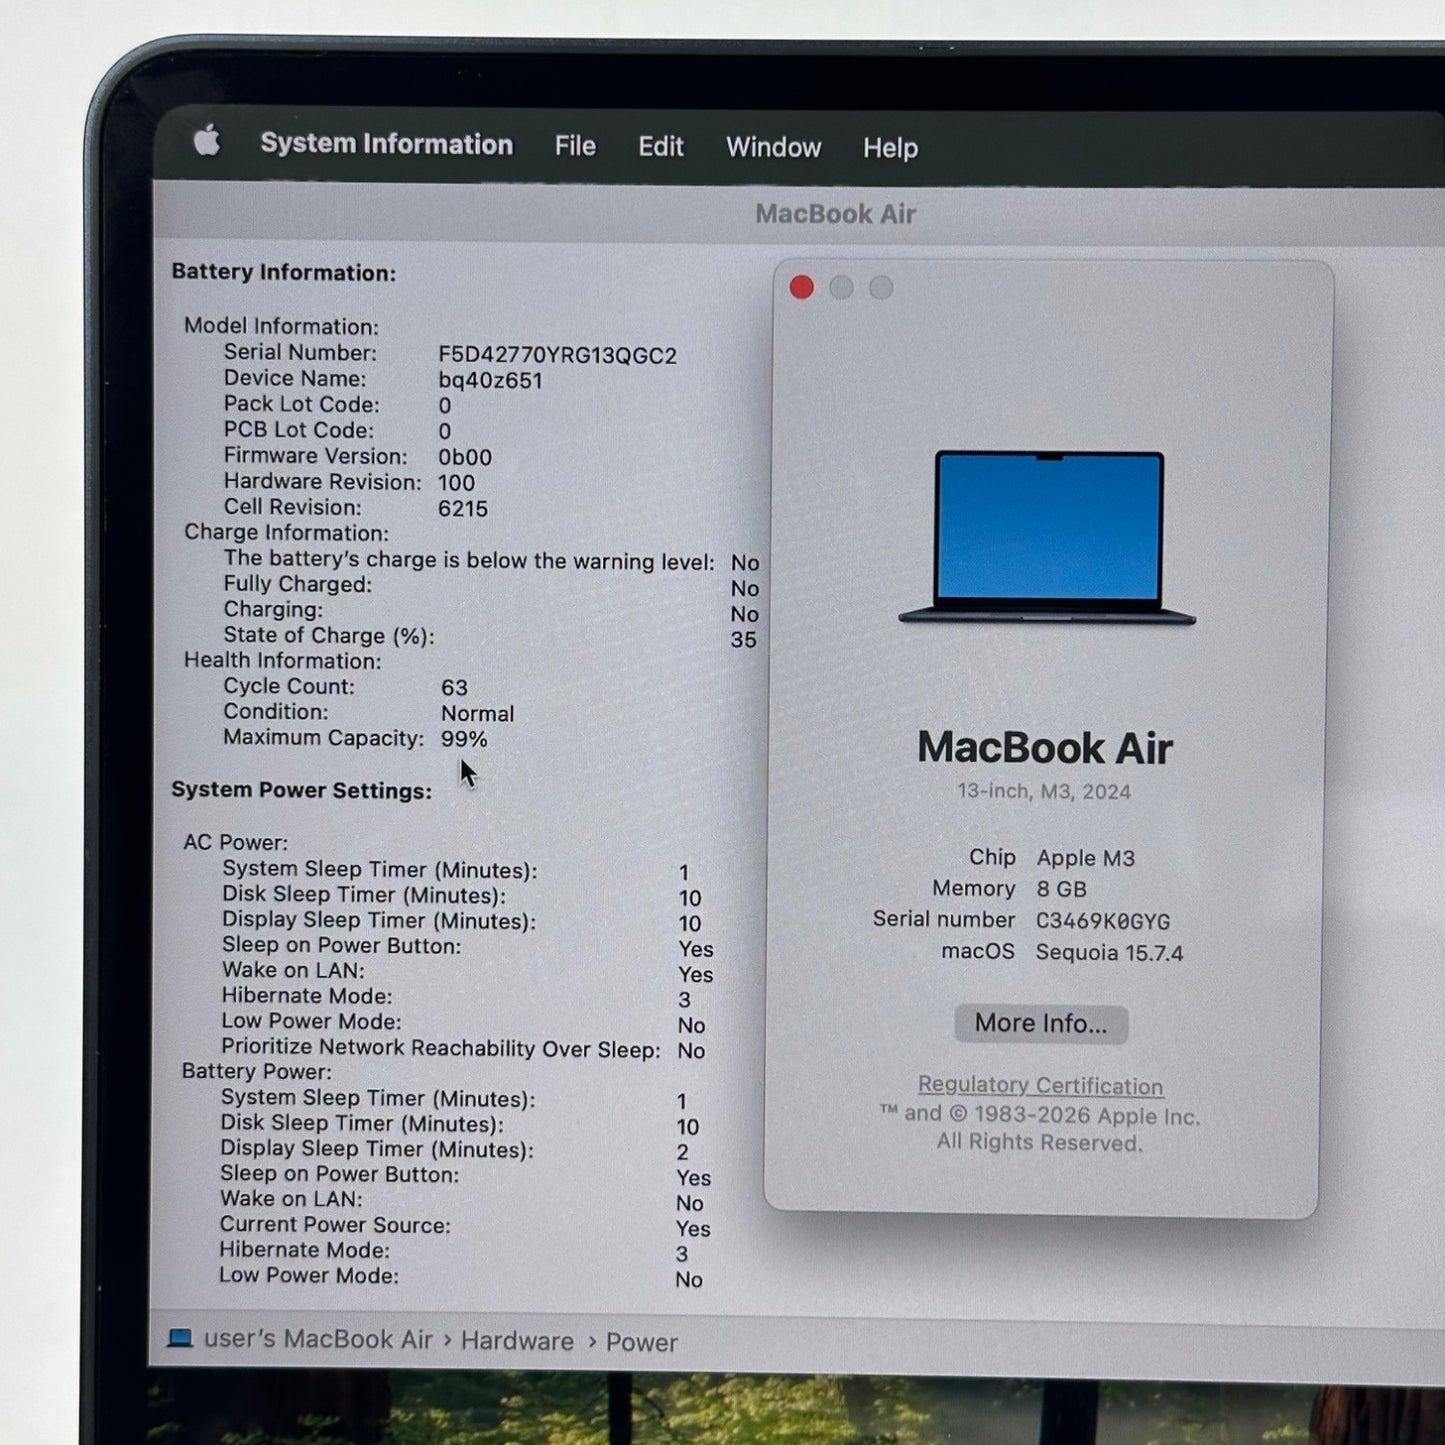
Task: Click the computer icon in path bar
Action: pos(180,1338)
